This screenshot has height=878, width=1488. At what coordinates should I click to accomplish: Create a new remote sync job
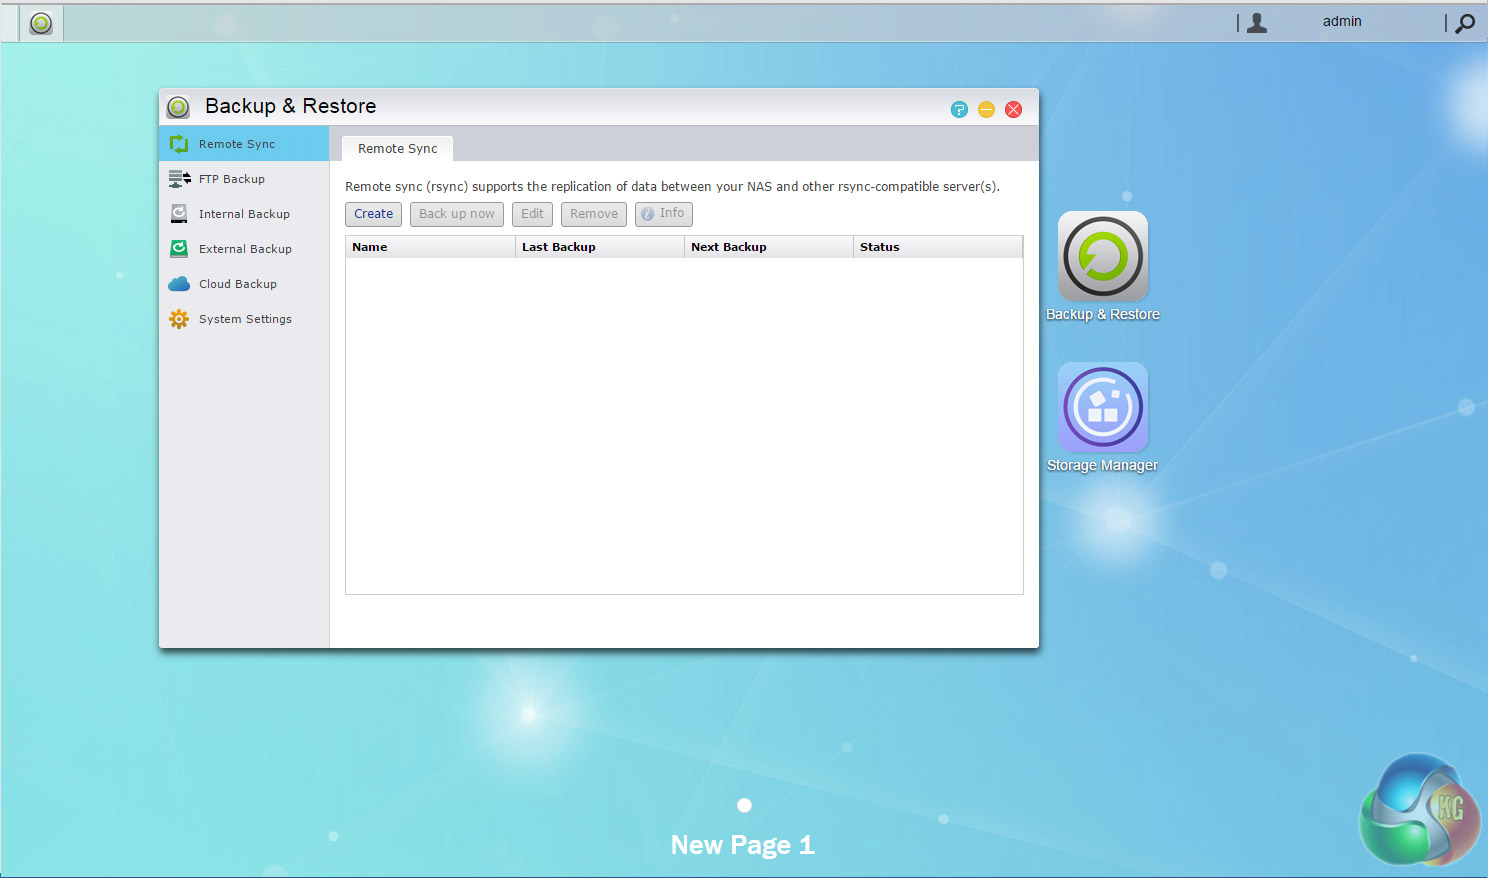tap(374, 214)
